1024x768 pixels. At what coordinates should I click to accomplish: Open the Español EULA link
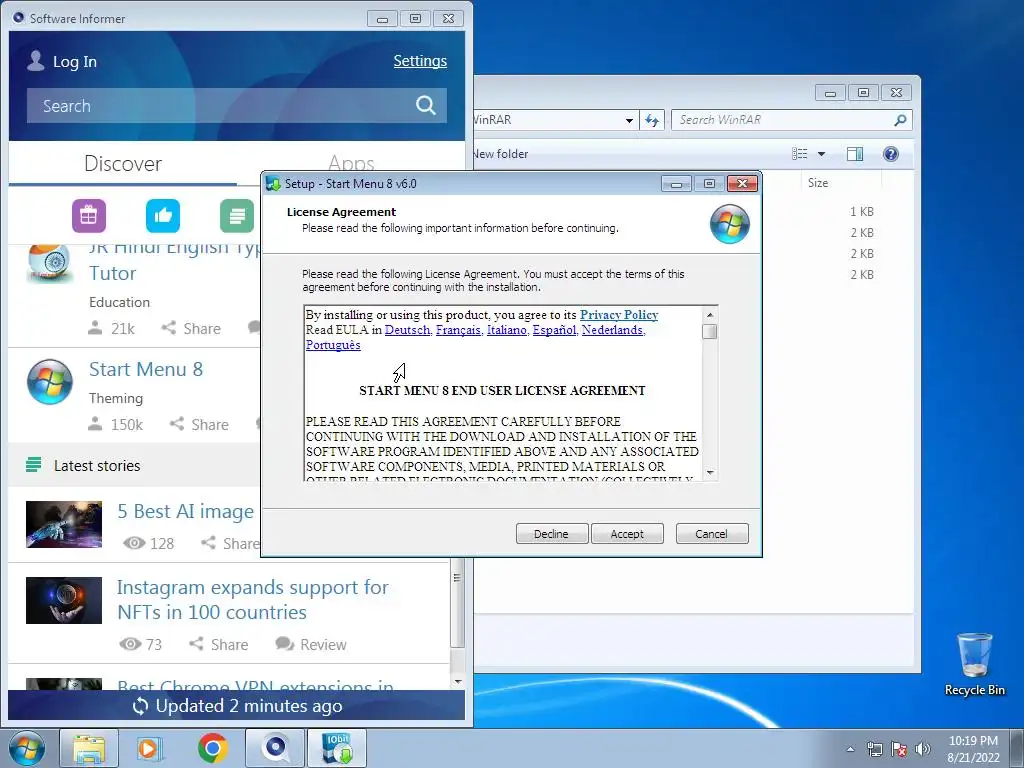[554, 330]
